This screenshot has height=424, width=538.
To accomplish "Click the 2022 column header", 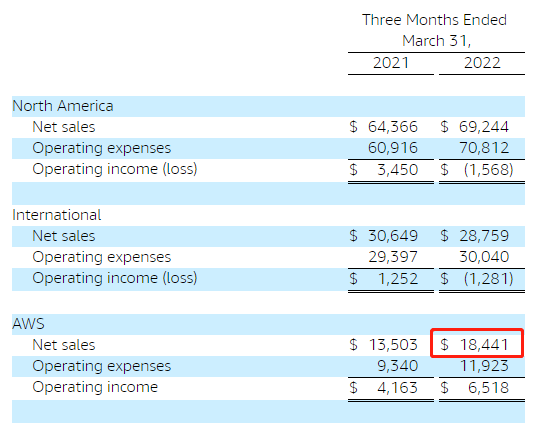I will tap(482, 63).
